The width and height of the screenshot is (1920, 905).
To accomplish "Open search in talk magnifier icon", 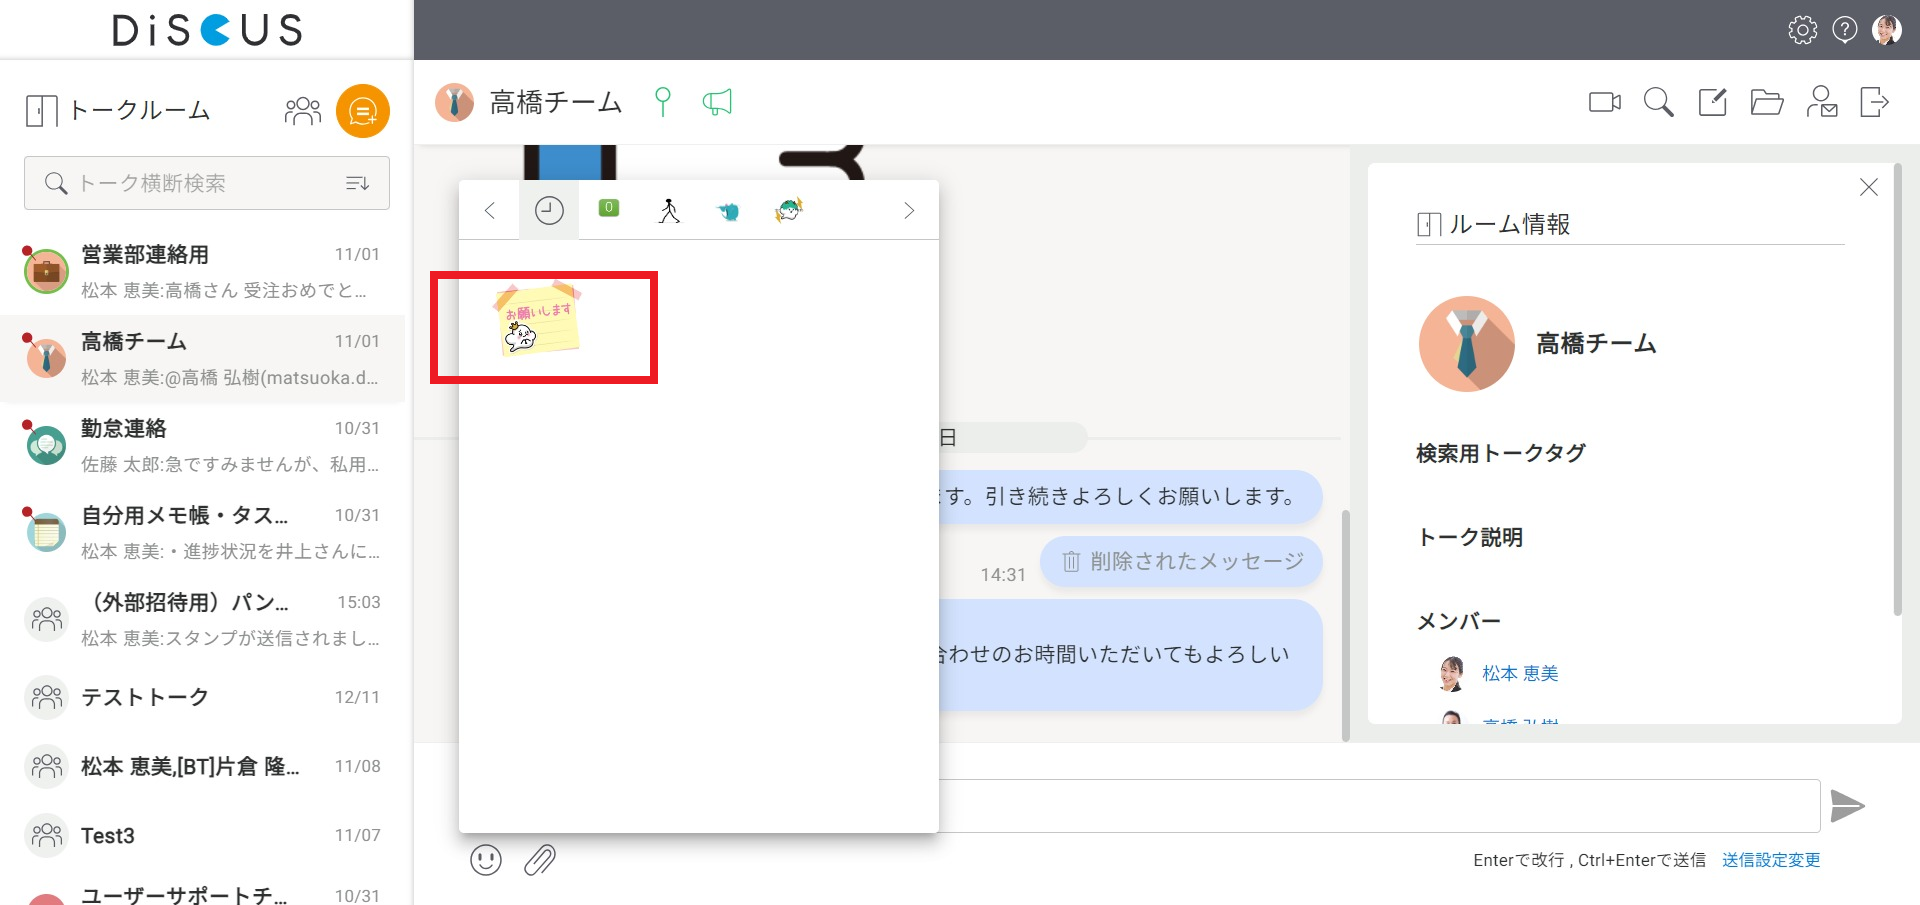I will pos(1658,102).
